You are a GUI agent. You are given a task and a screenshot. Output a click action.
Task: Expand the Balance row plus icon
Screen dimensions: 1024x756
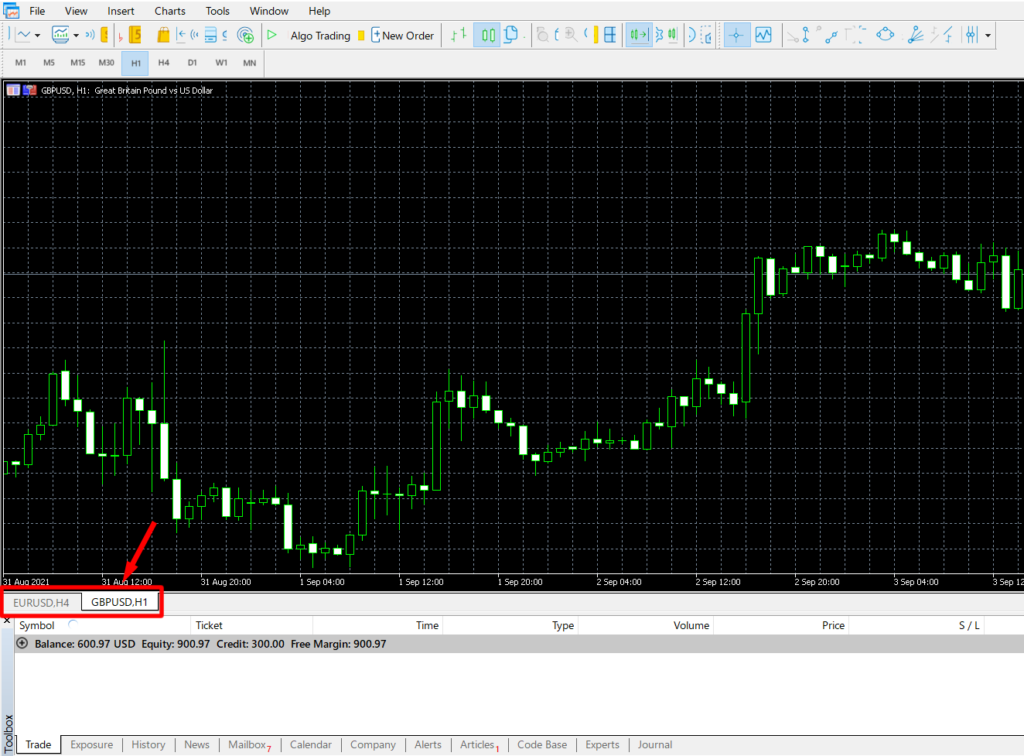point(22,644)
